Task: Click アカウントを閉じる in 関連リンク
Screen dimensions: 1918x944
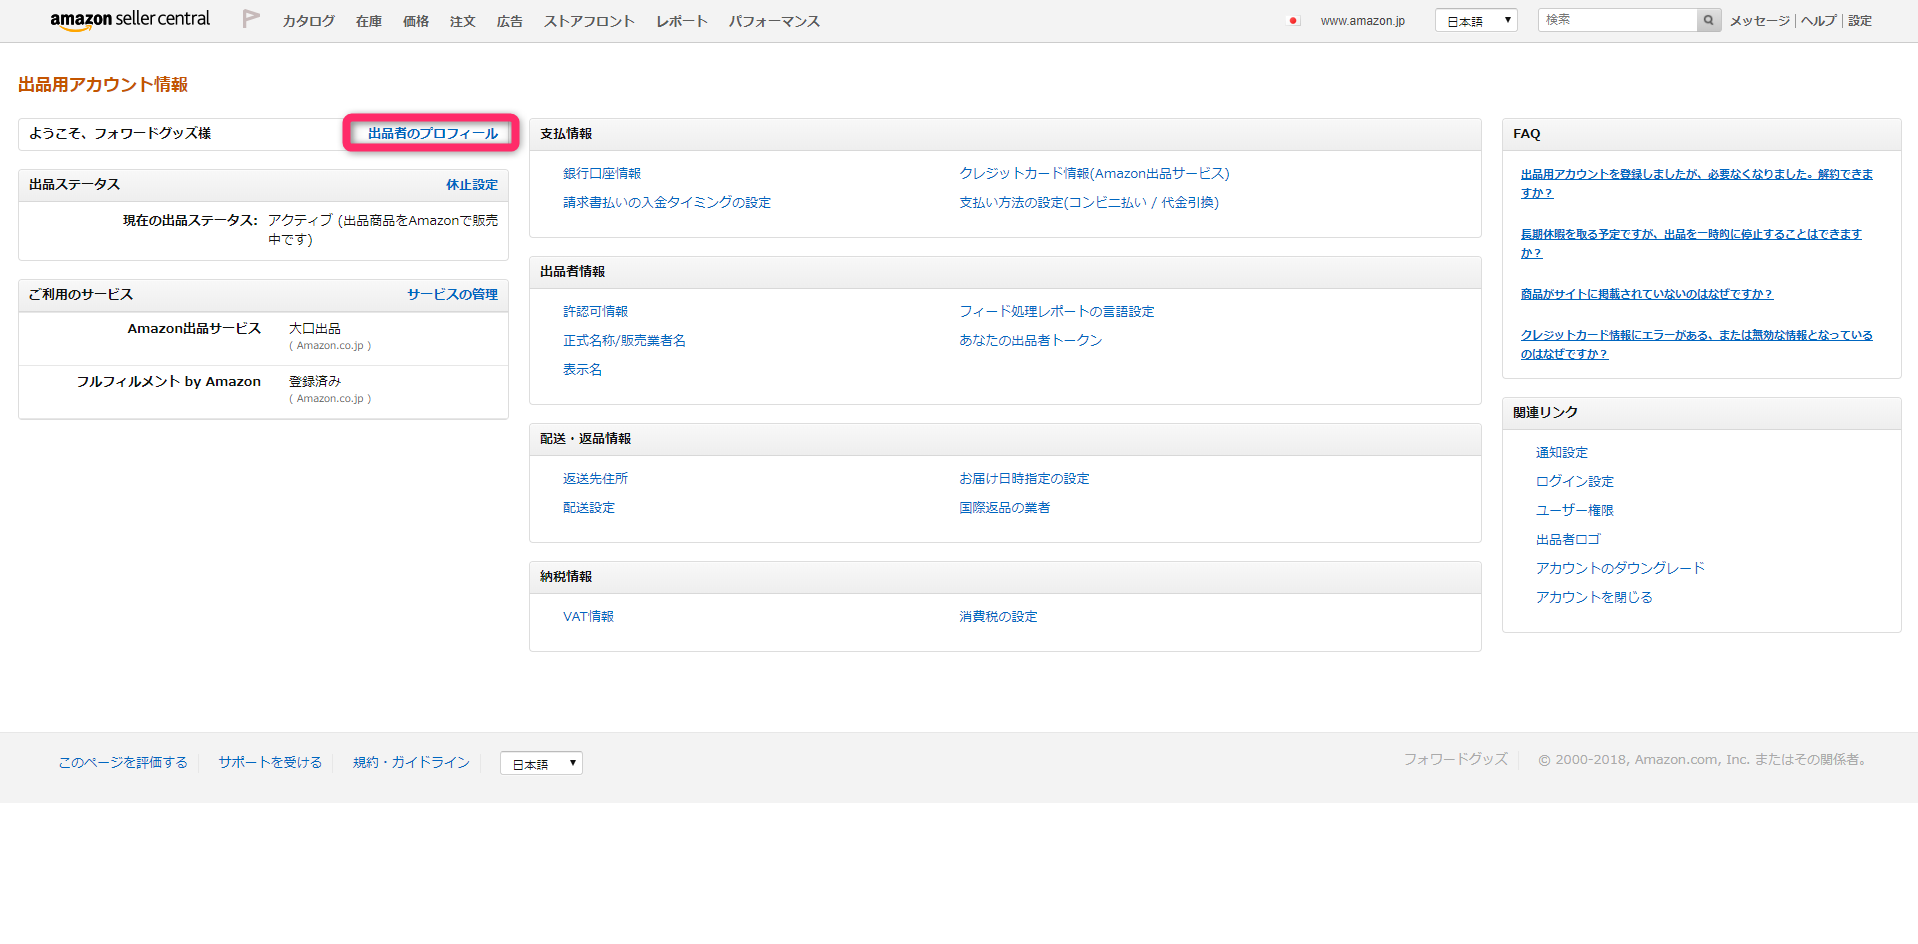Action: pos(1593,597)
